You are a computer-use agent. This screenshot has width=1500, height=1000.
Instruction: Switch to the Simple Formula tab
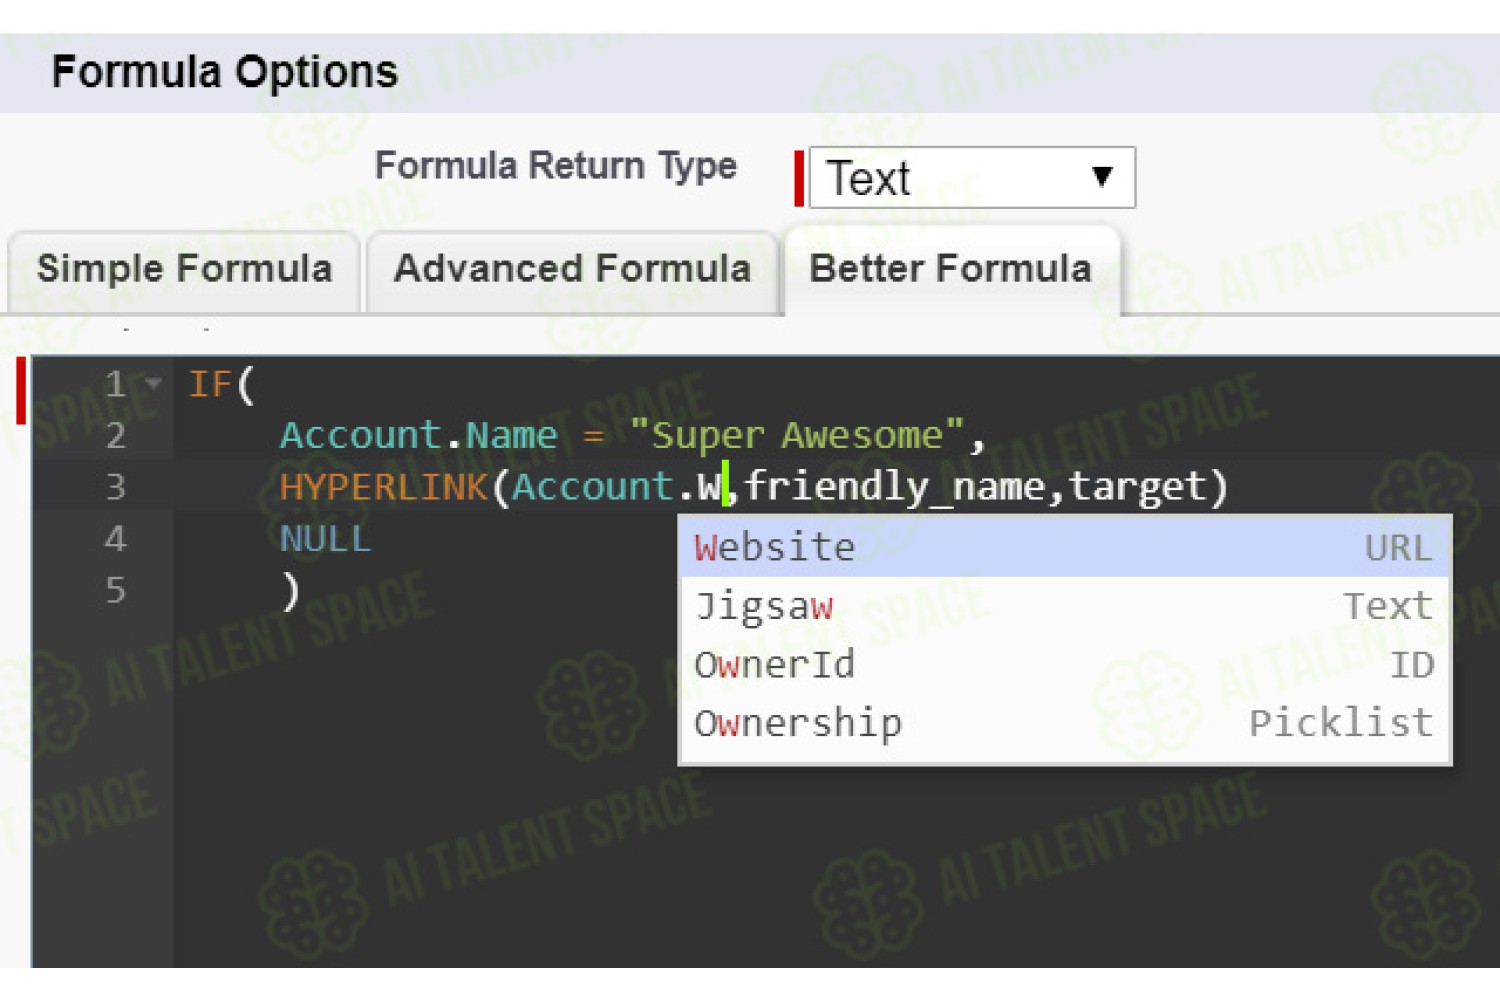(184, 270)
